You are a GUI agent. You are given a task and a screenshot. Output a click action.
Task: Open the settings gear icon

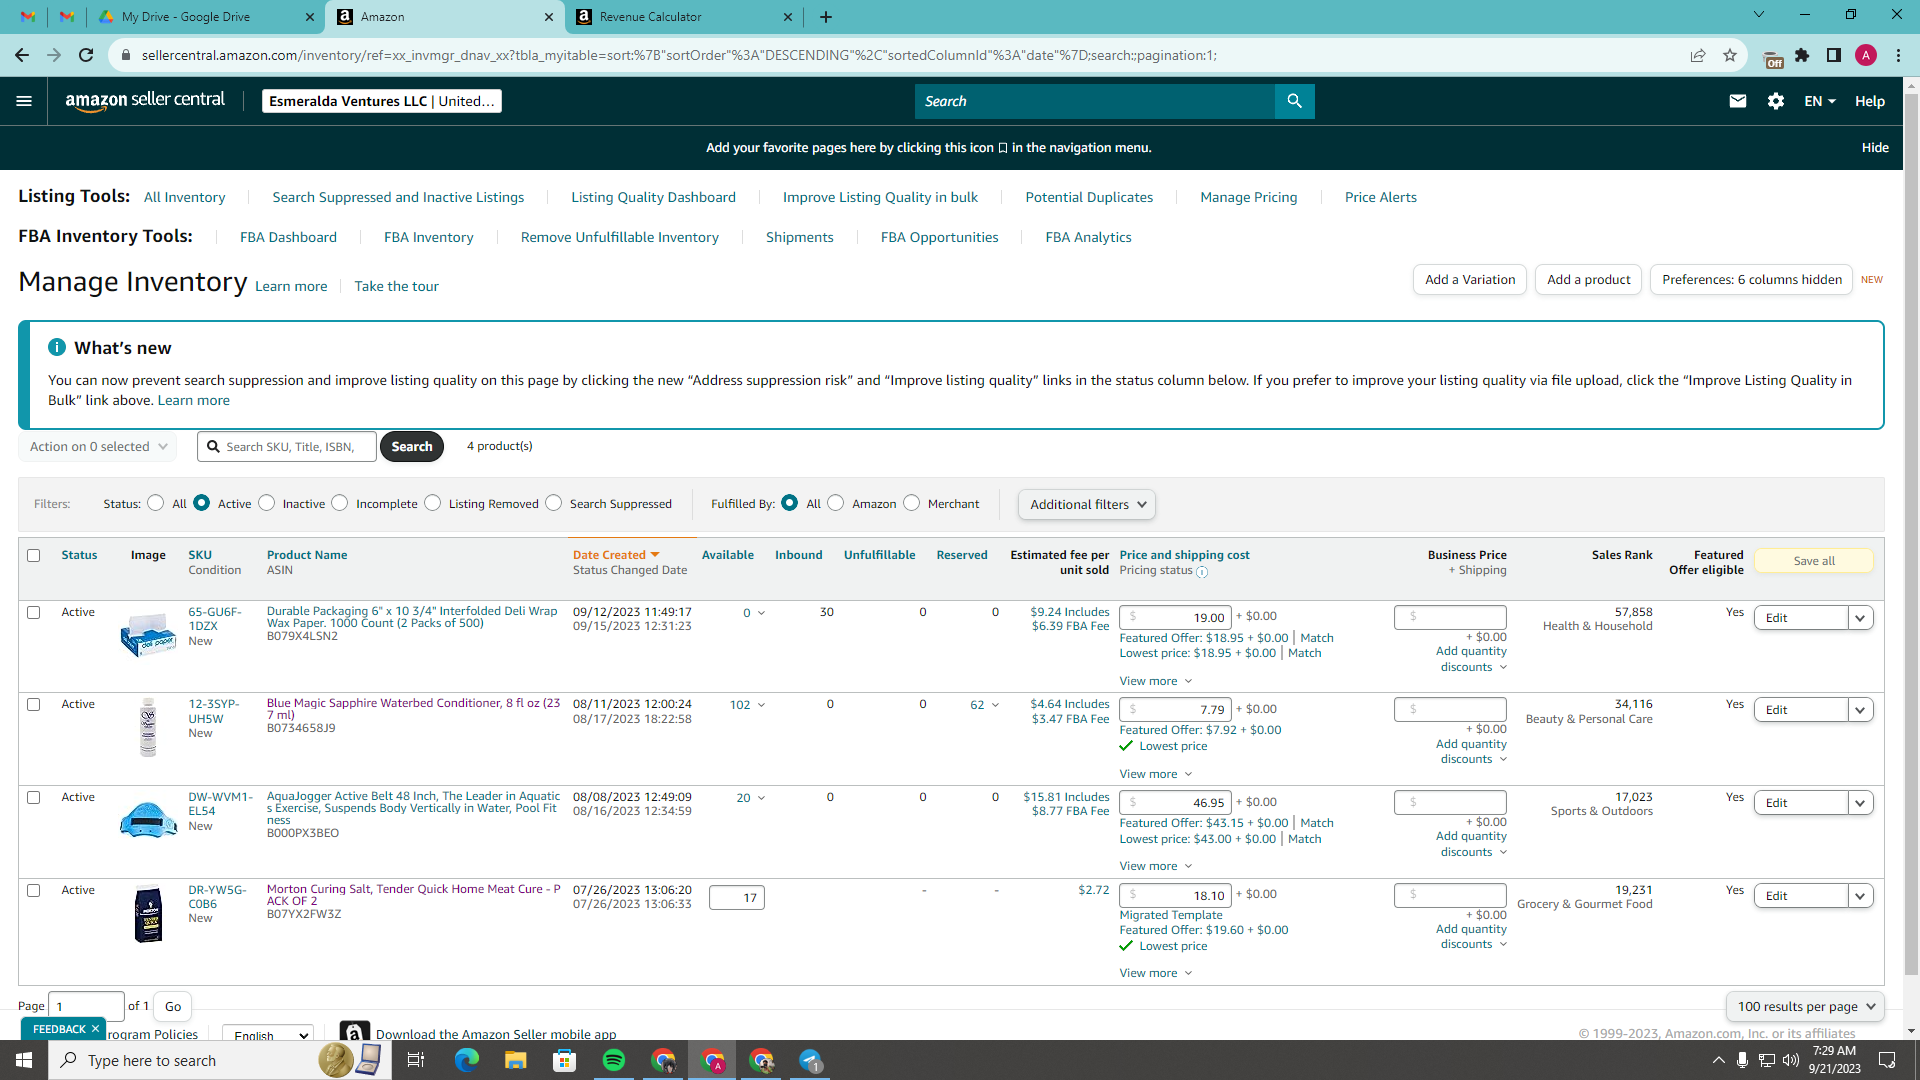tap(1775, 101)
